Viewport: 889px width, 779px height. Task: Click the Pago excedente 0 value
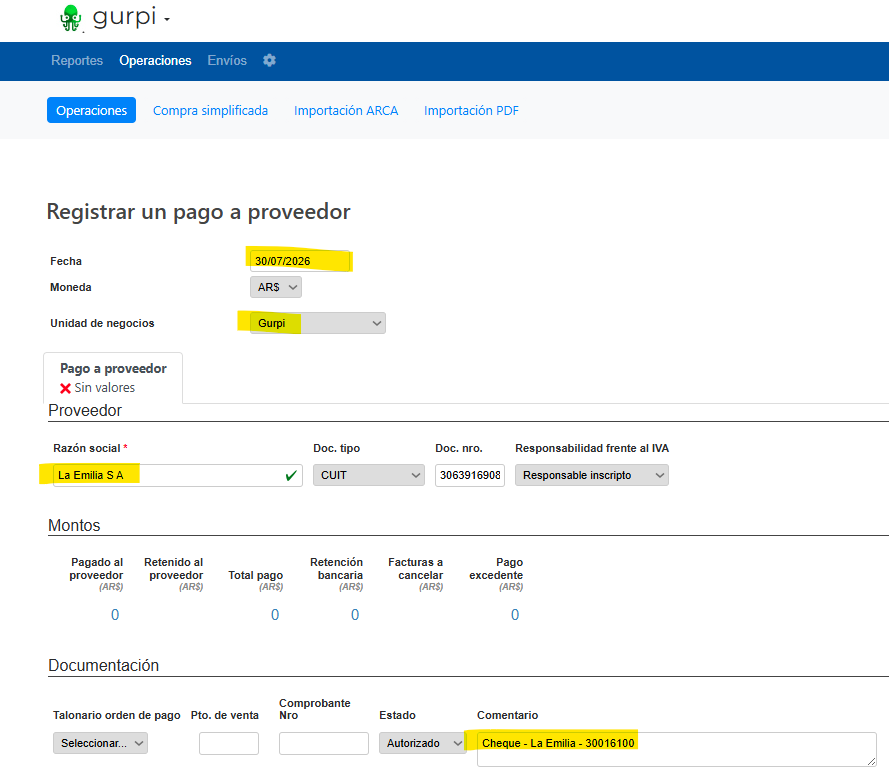click(515, 615)
